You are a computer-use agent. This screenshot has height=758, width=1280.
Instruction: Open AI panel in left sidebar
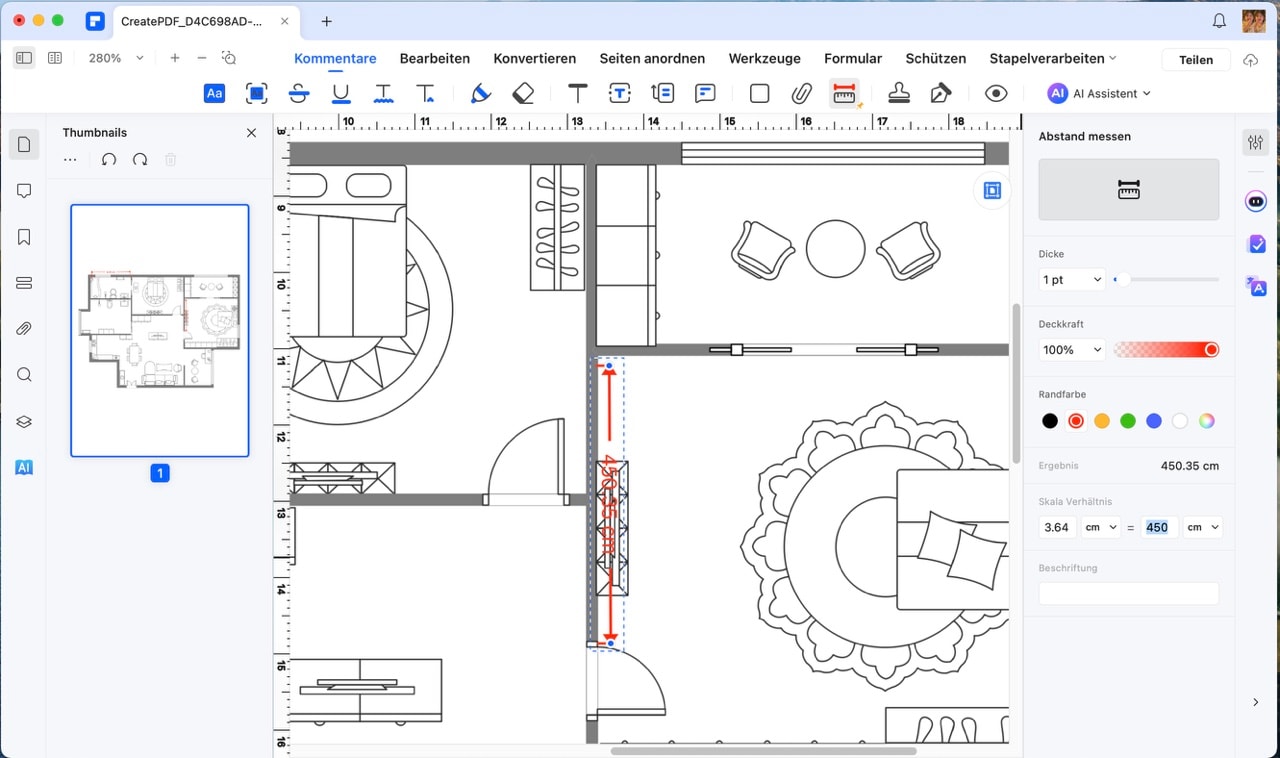(24, 467)
